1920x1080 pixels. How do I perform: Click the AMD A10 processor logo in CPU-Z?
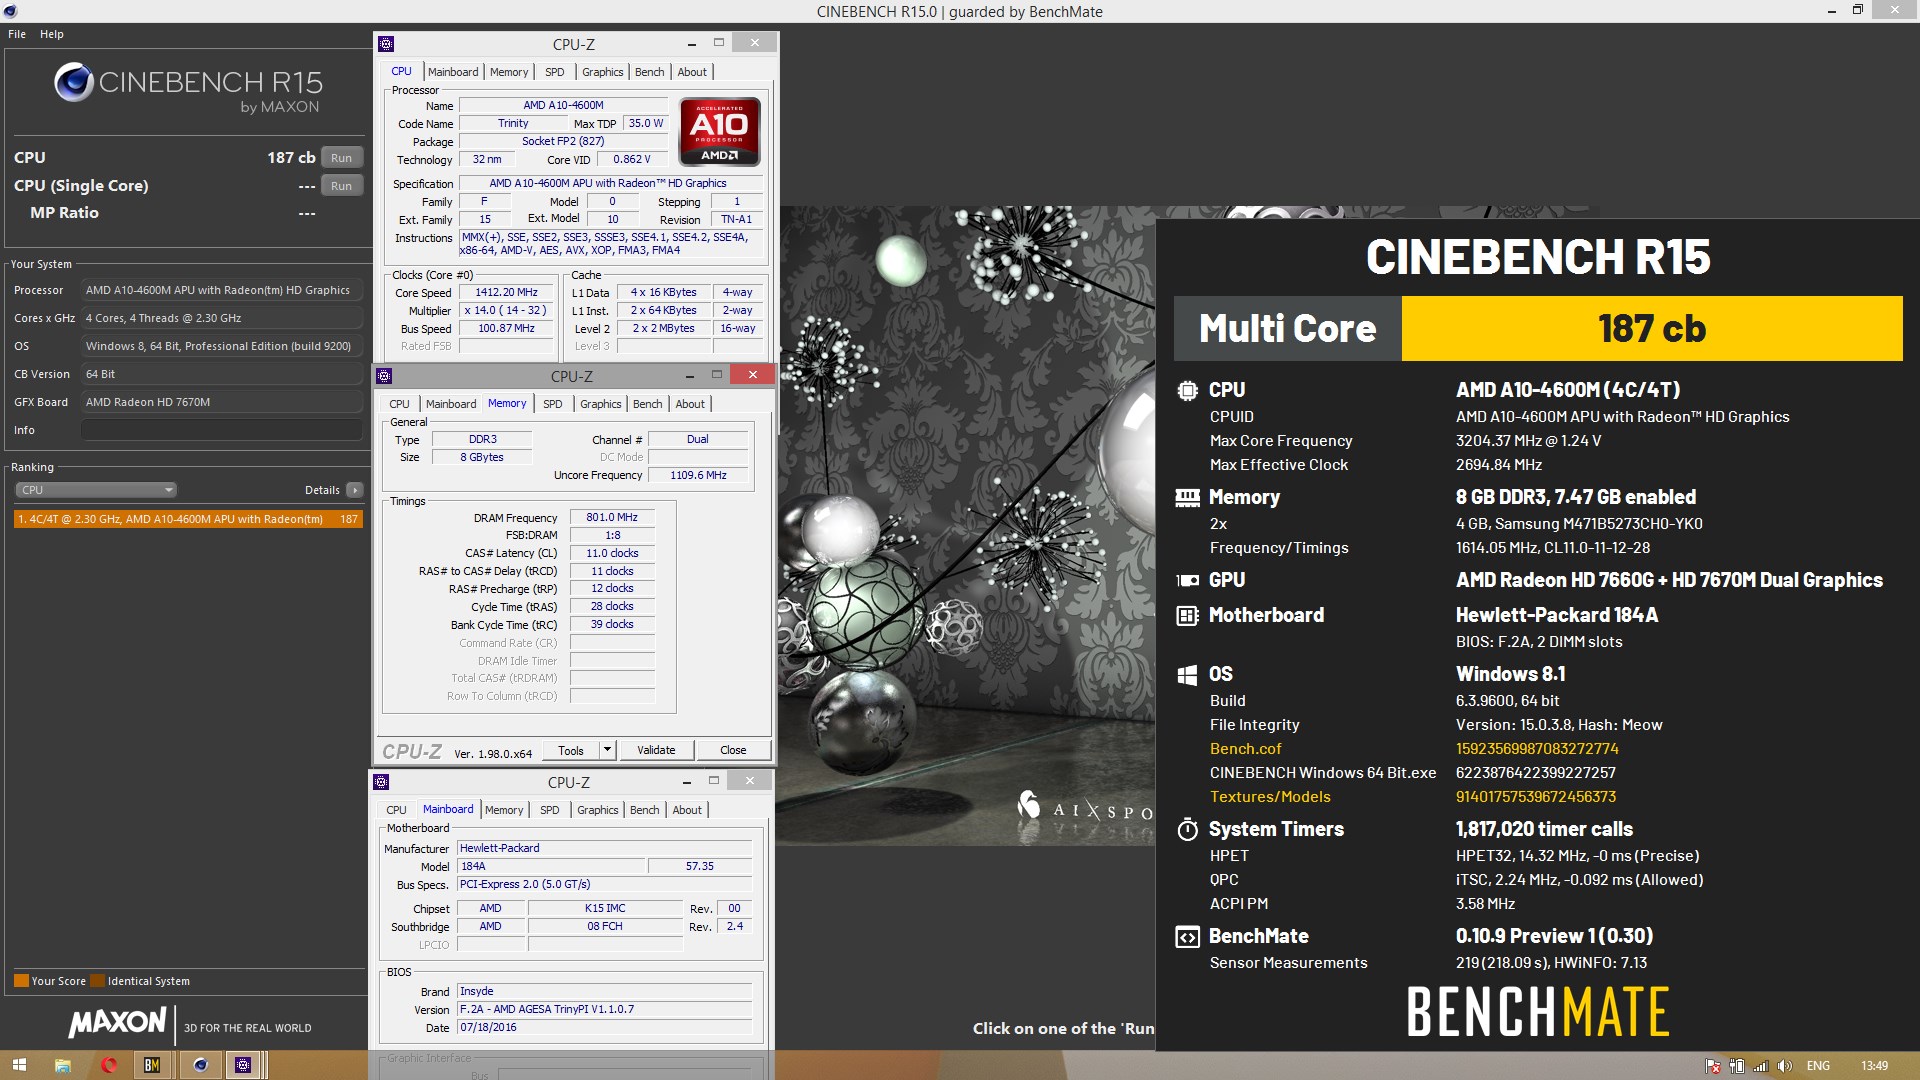[719, 131]
